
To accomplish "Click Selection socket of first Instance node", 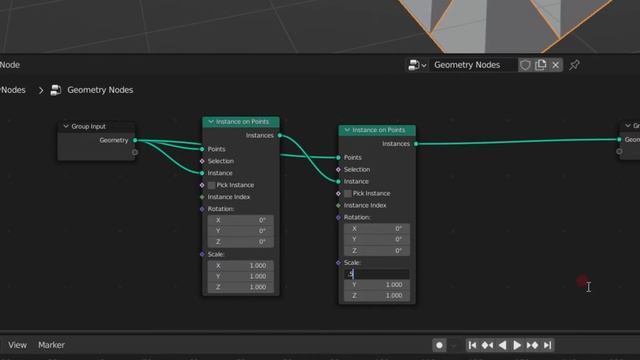I will point(202,161).
